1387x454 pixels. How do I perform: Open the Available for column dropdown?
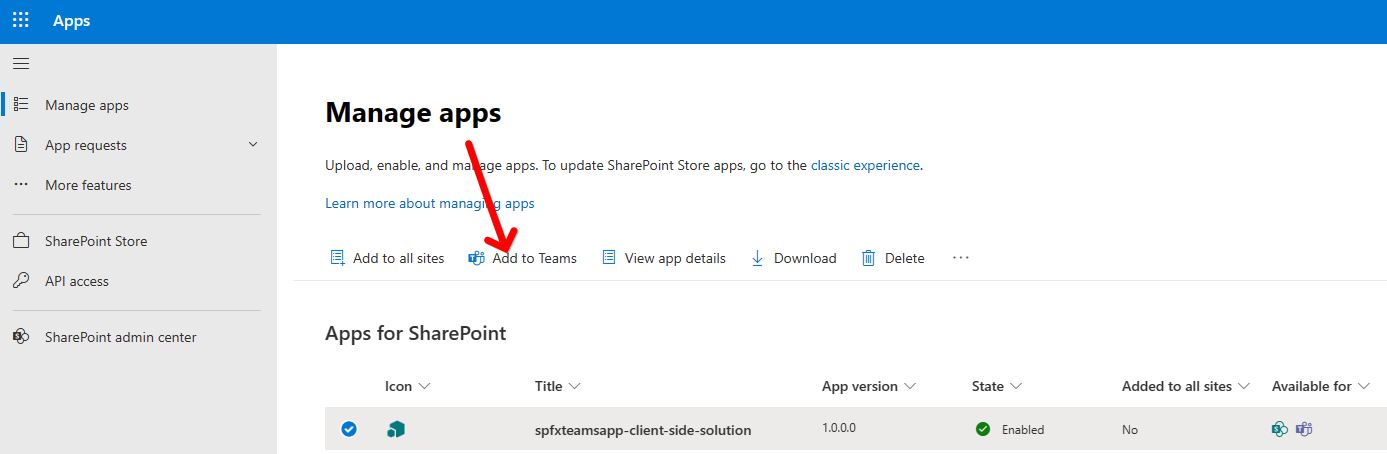coord(1363,386)
